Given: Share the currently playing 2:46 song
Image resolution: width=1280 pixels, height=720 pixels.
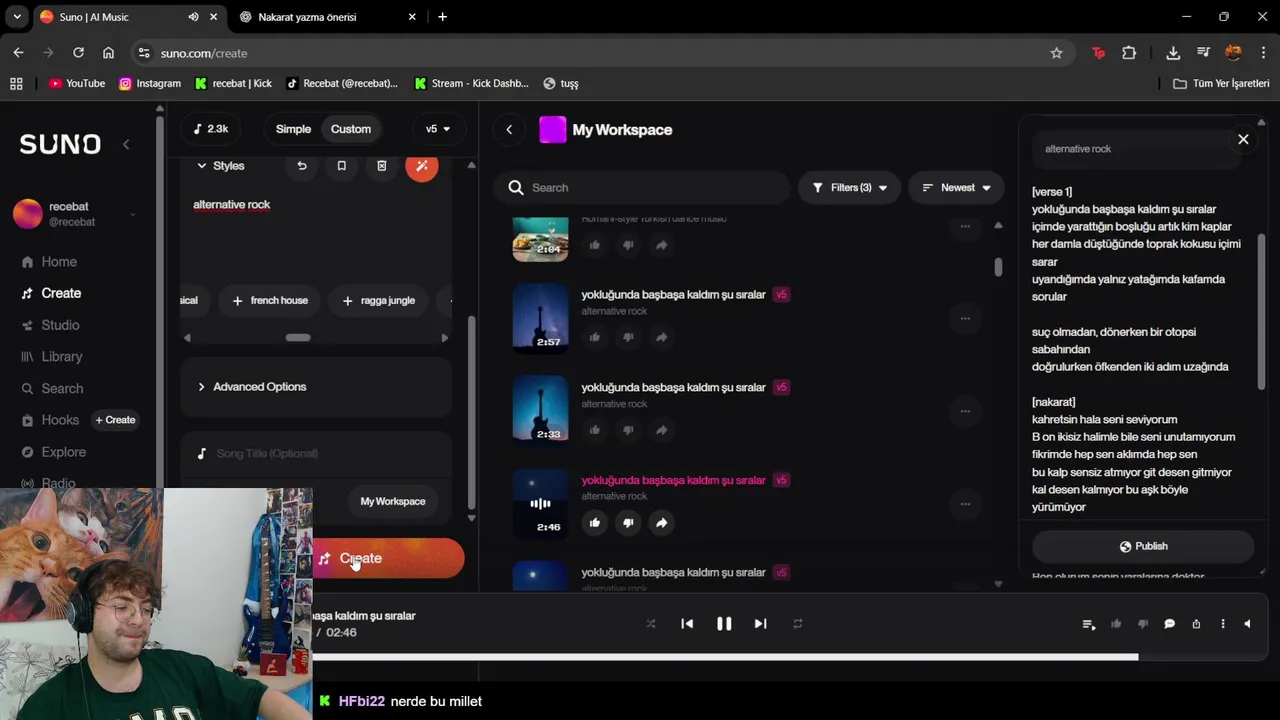Looking at the screenshot, I should pos(661,522).
